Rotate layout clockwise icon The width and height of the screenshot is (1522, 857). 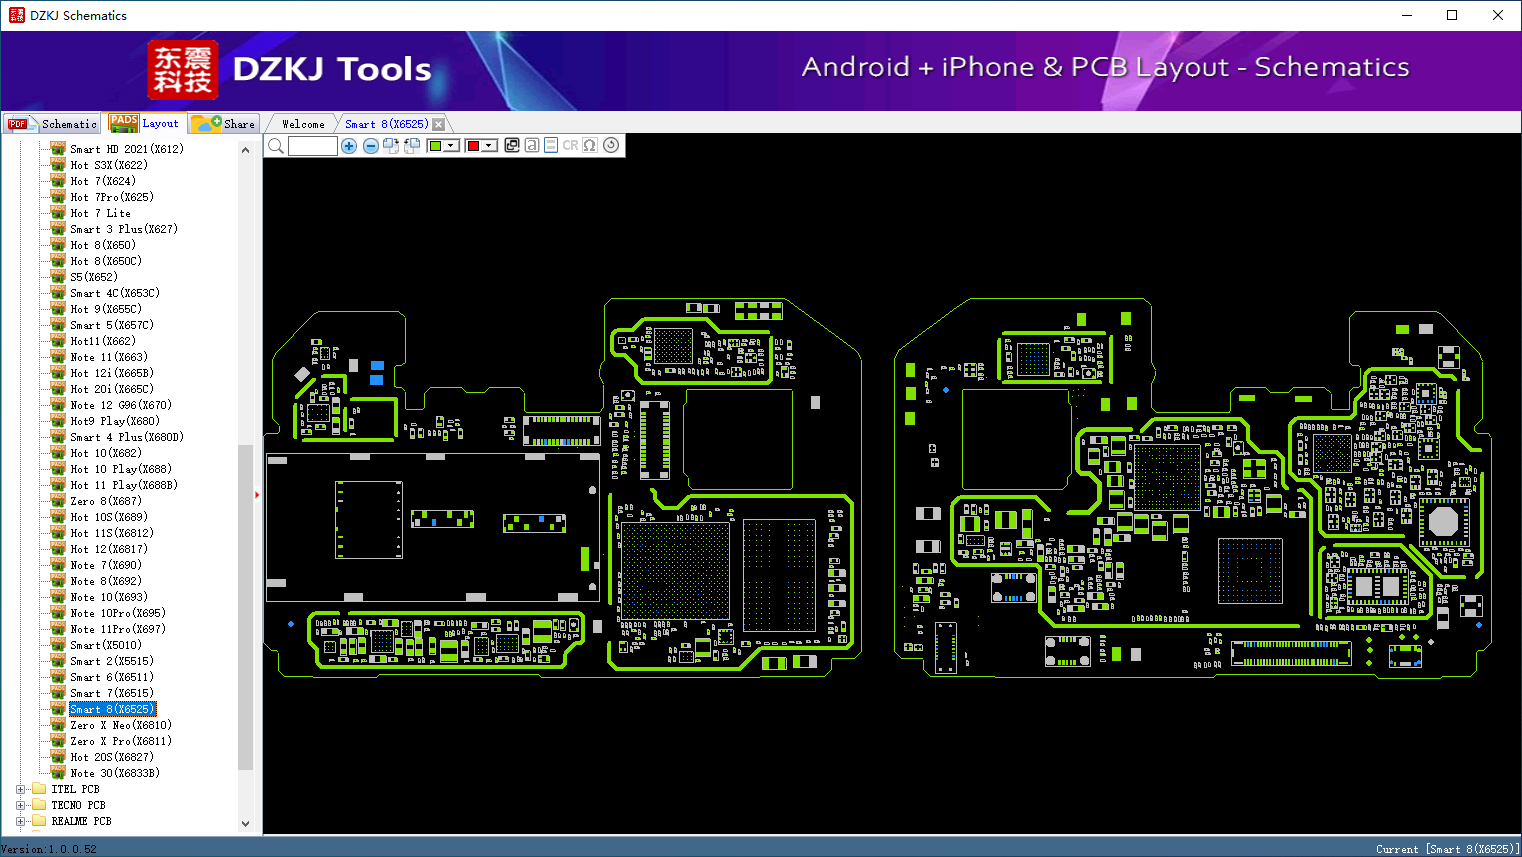(391, 146)
